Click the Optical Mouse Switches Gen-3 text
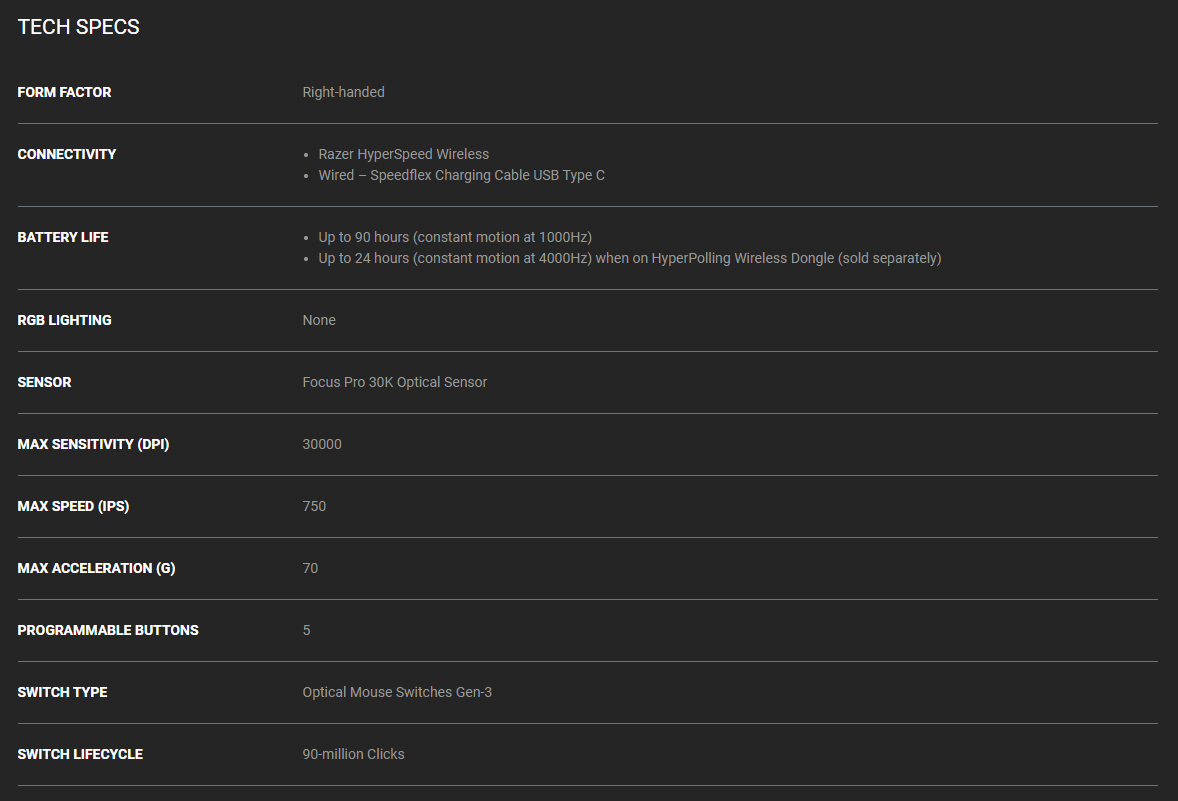Image resolution: width=1178 pixels, height=801 pixels. click(397, 692)
